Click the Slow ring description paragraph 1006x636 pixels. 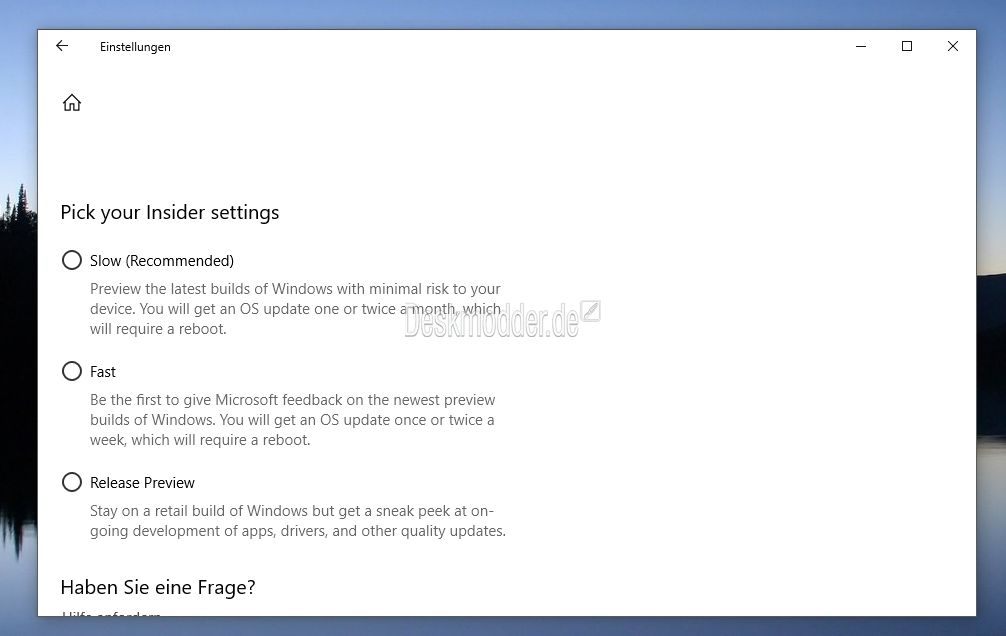click(x=295, y=309)
